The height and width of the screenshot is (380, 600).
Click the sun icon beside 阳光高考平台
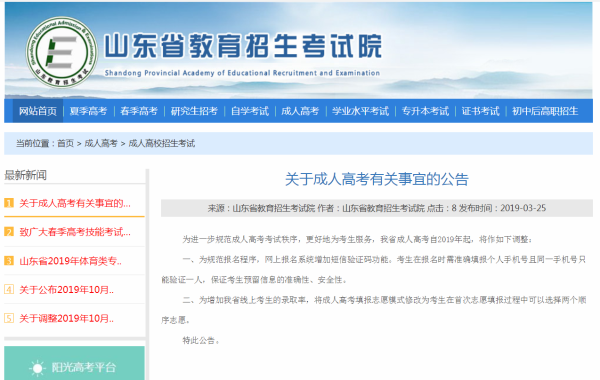(x=38, y=368)
